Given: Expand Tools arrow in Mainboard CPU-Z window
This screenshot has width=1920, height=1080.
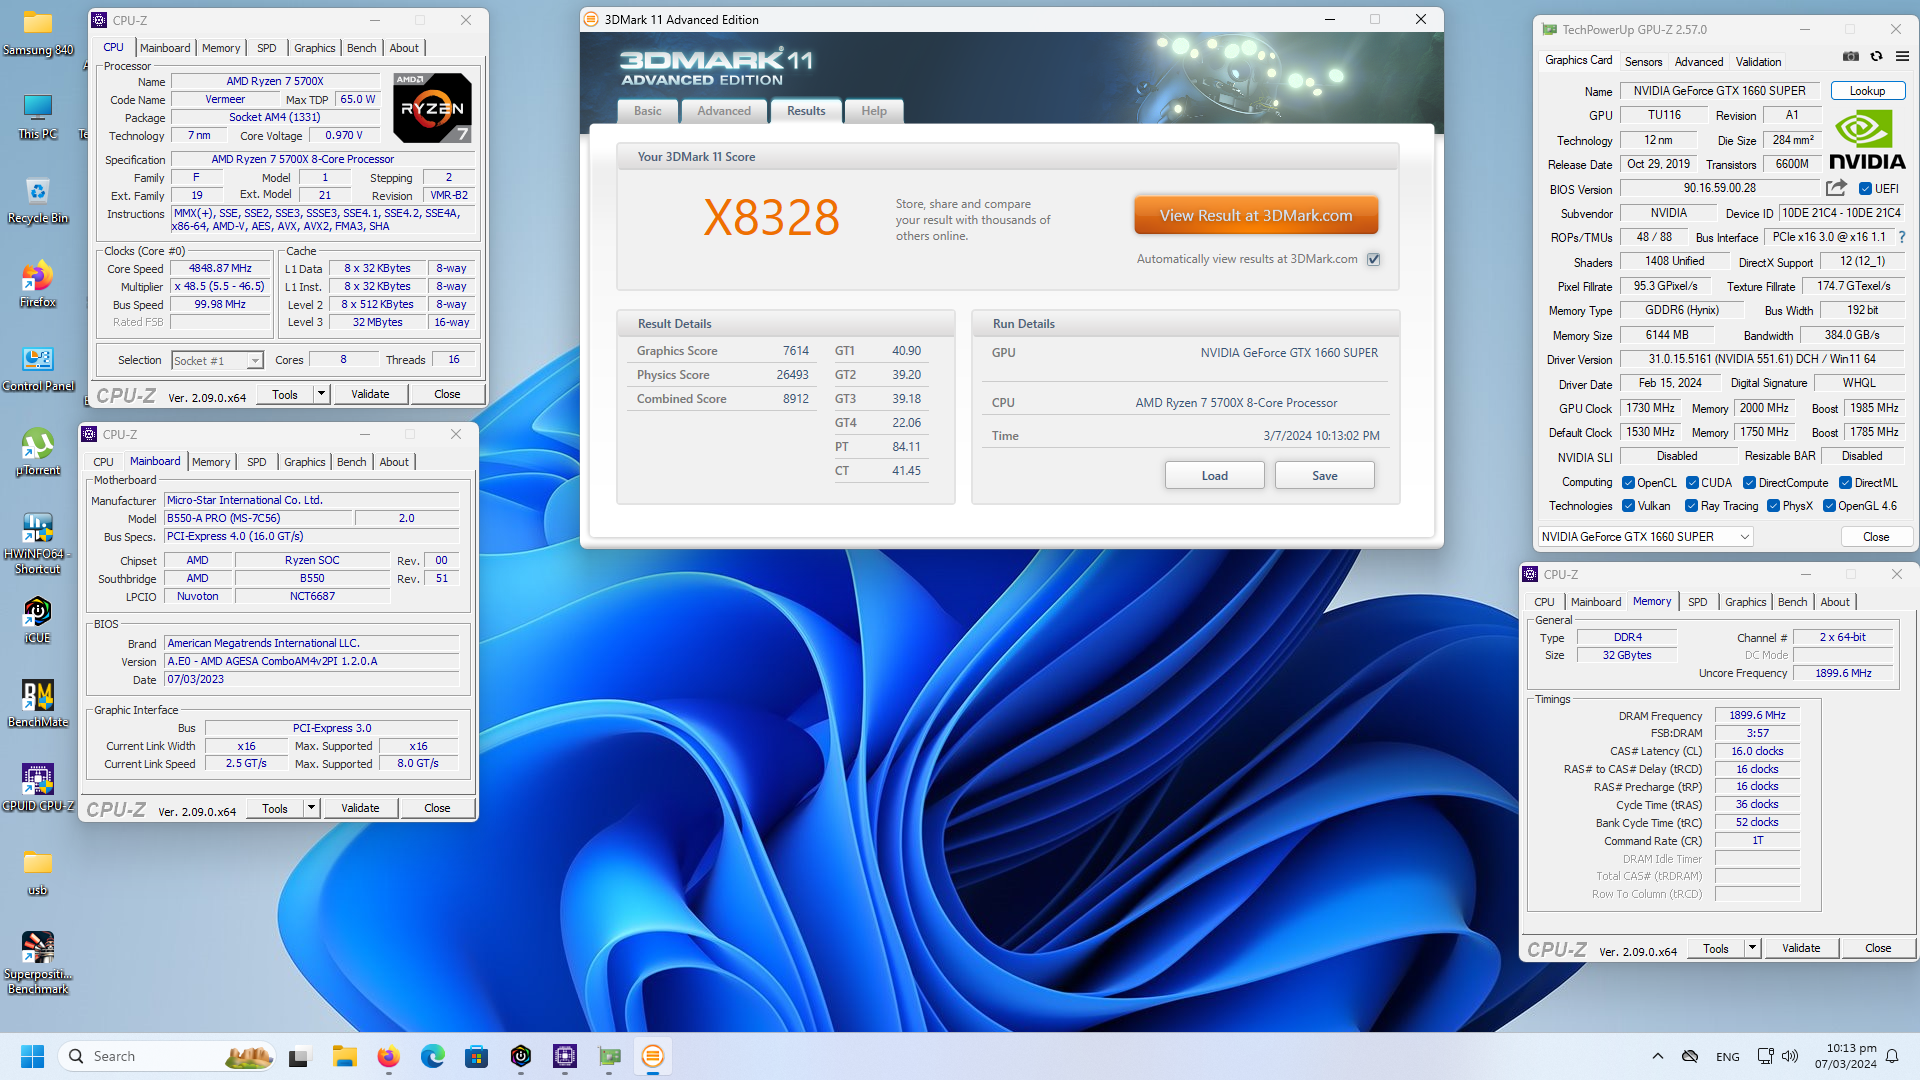Looking at the screenshot, I should 311,808.
